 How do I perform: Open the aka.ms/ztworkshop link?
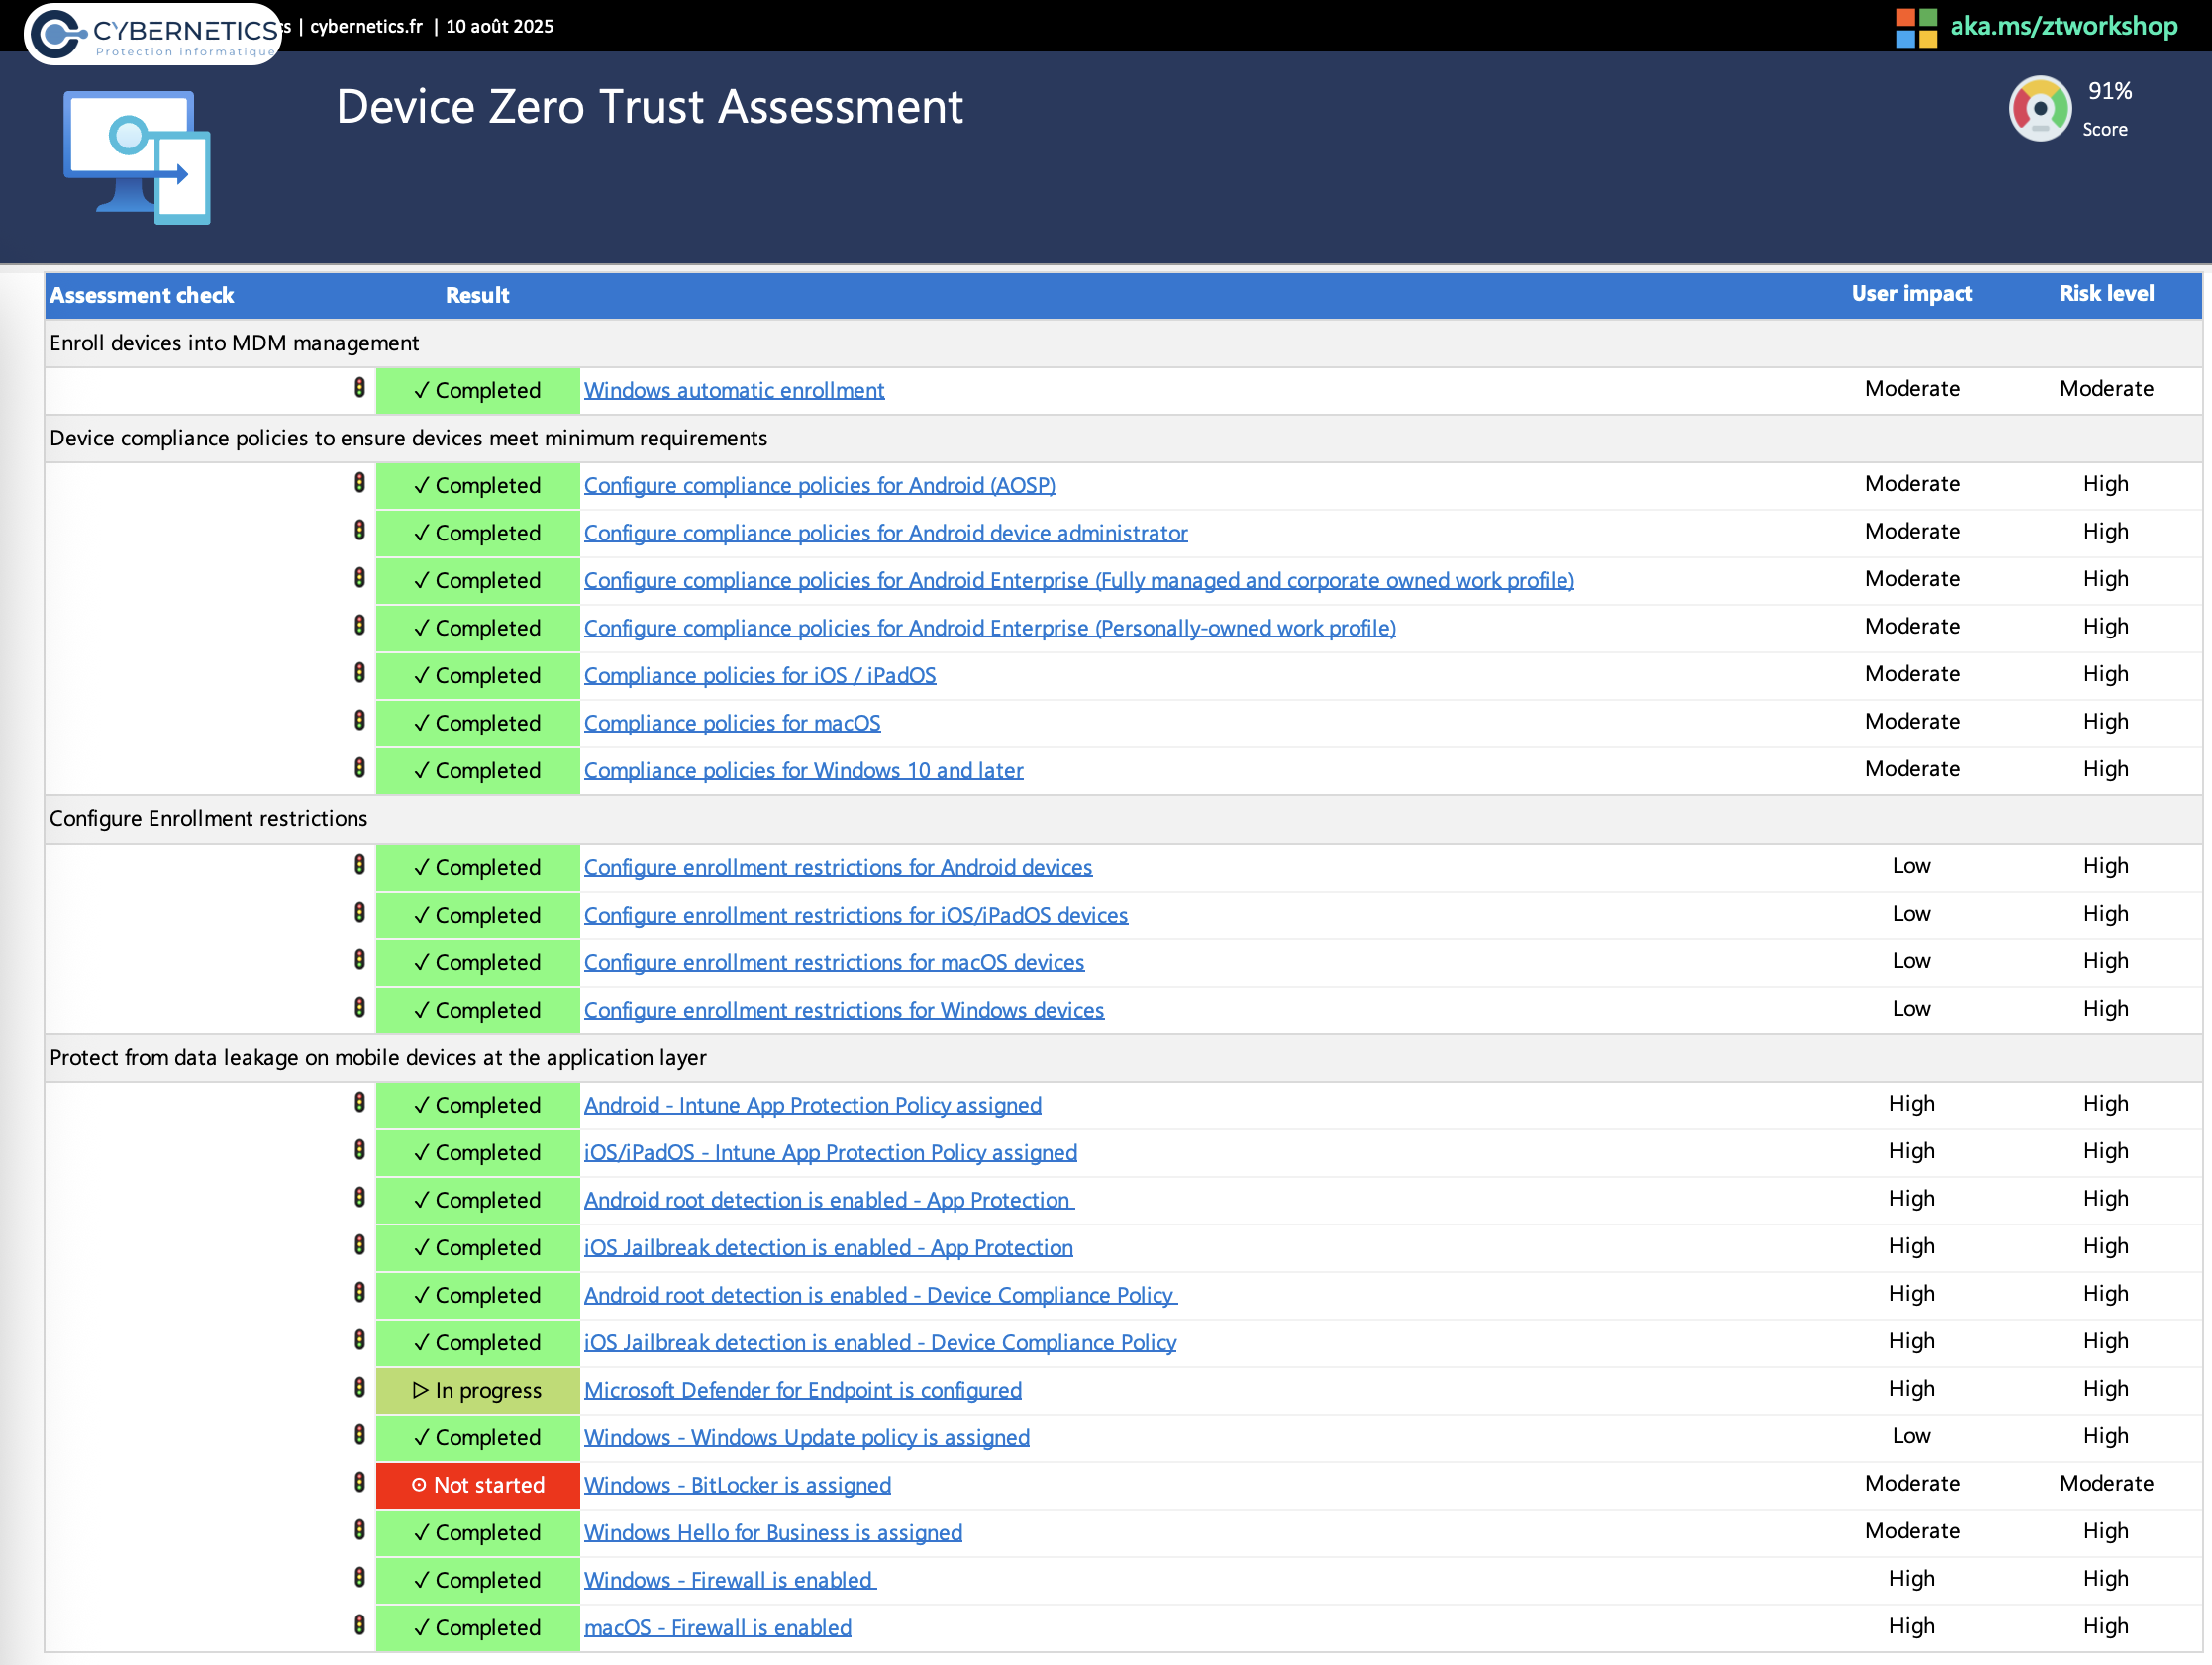2063,26
